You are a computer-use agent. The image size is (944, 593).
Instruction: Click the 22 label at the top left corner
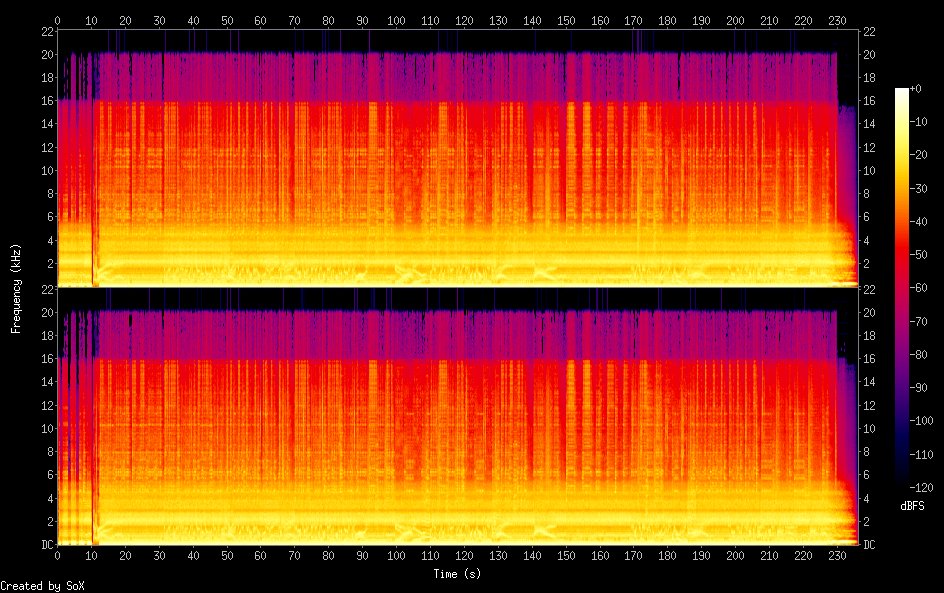click(45, 32)
